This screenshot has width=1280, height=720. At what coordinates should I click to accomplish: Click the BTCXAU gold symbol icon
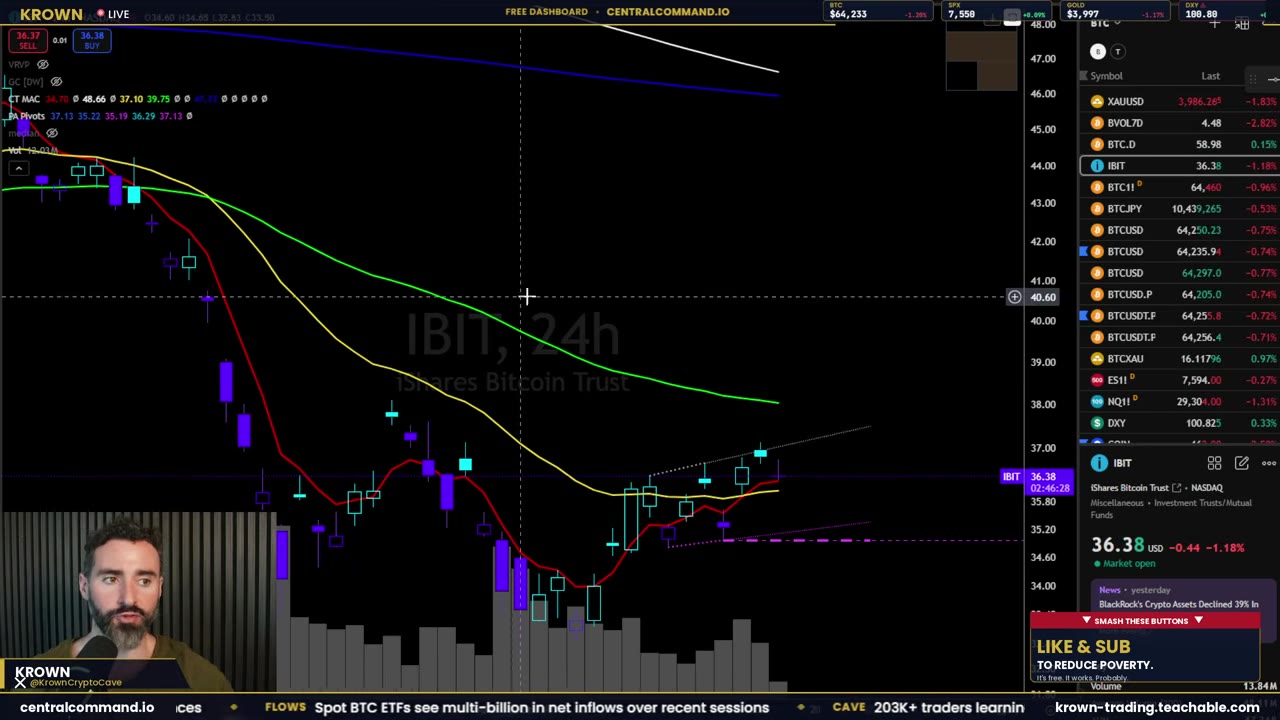pyautogui.click(x=1097, y=359)
